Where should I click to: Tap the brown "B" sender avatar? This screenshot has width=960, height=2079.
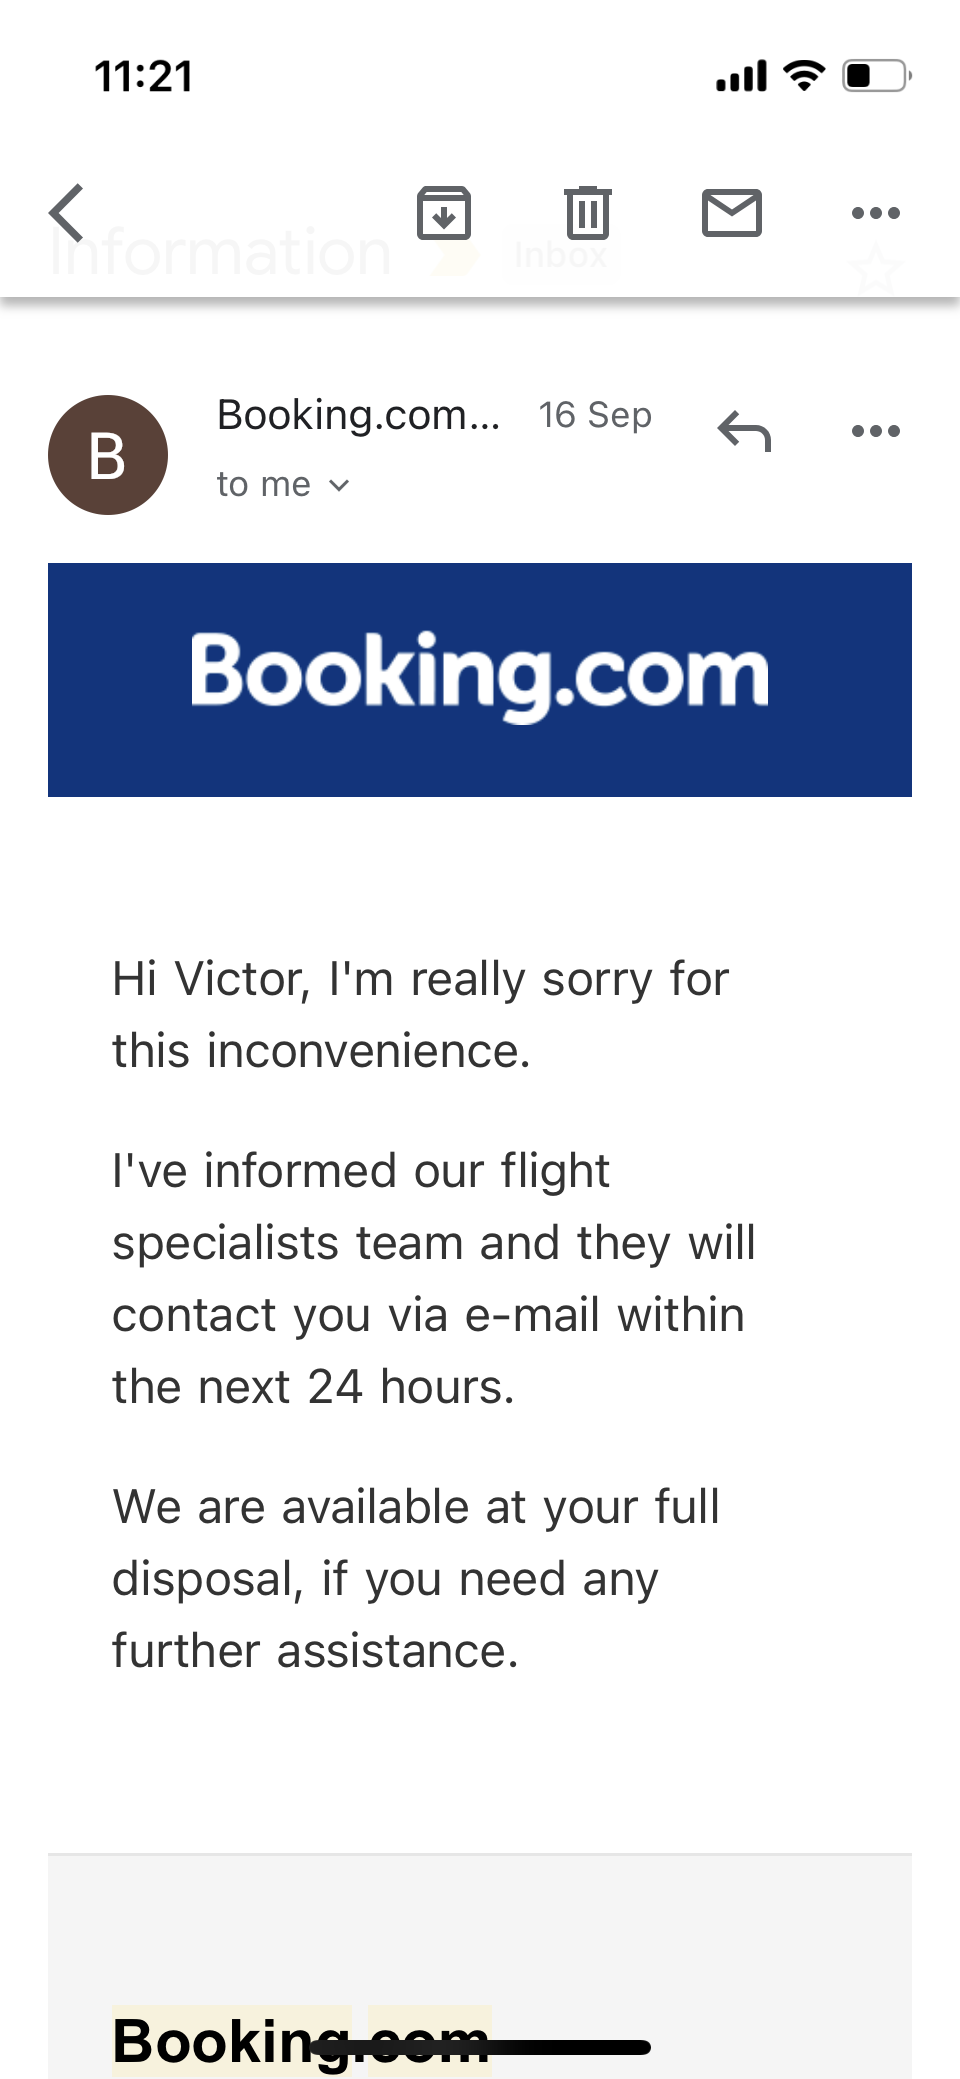click(x=108, y=455)
